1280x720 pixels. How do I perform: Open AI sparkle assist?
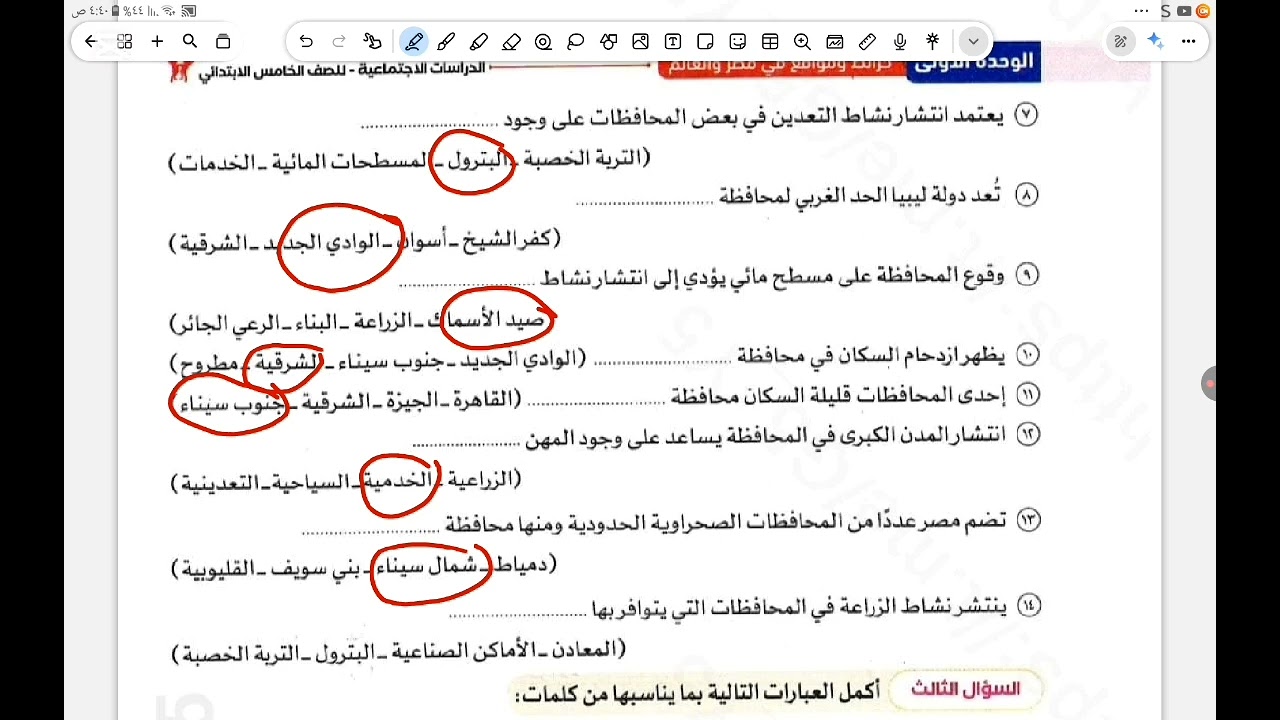click(x=1155, y=42)
